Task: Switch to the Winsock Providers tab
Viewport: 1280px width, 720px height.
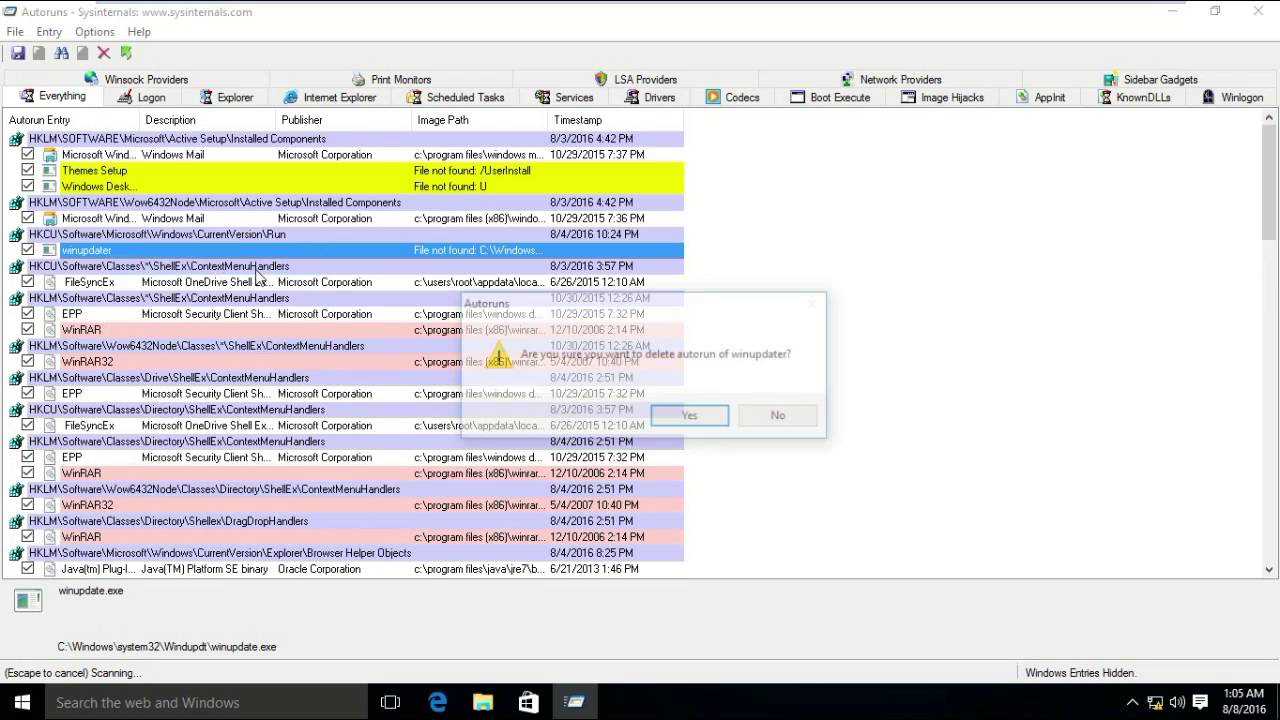Action: (x=136, y=79)
